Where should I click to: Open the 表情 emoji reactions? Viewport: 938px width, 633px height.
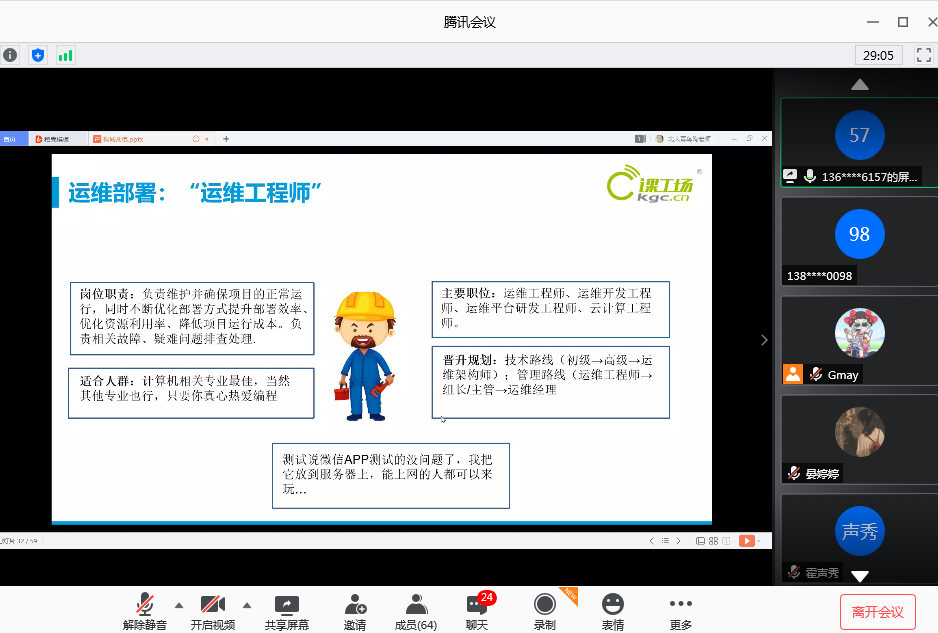coord(612,611)
